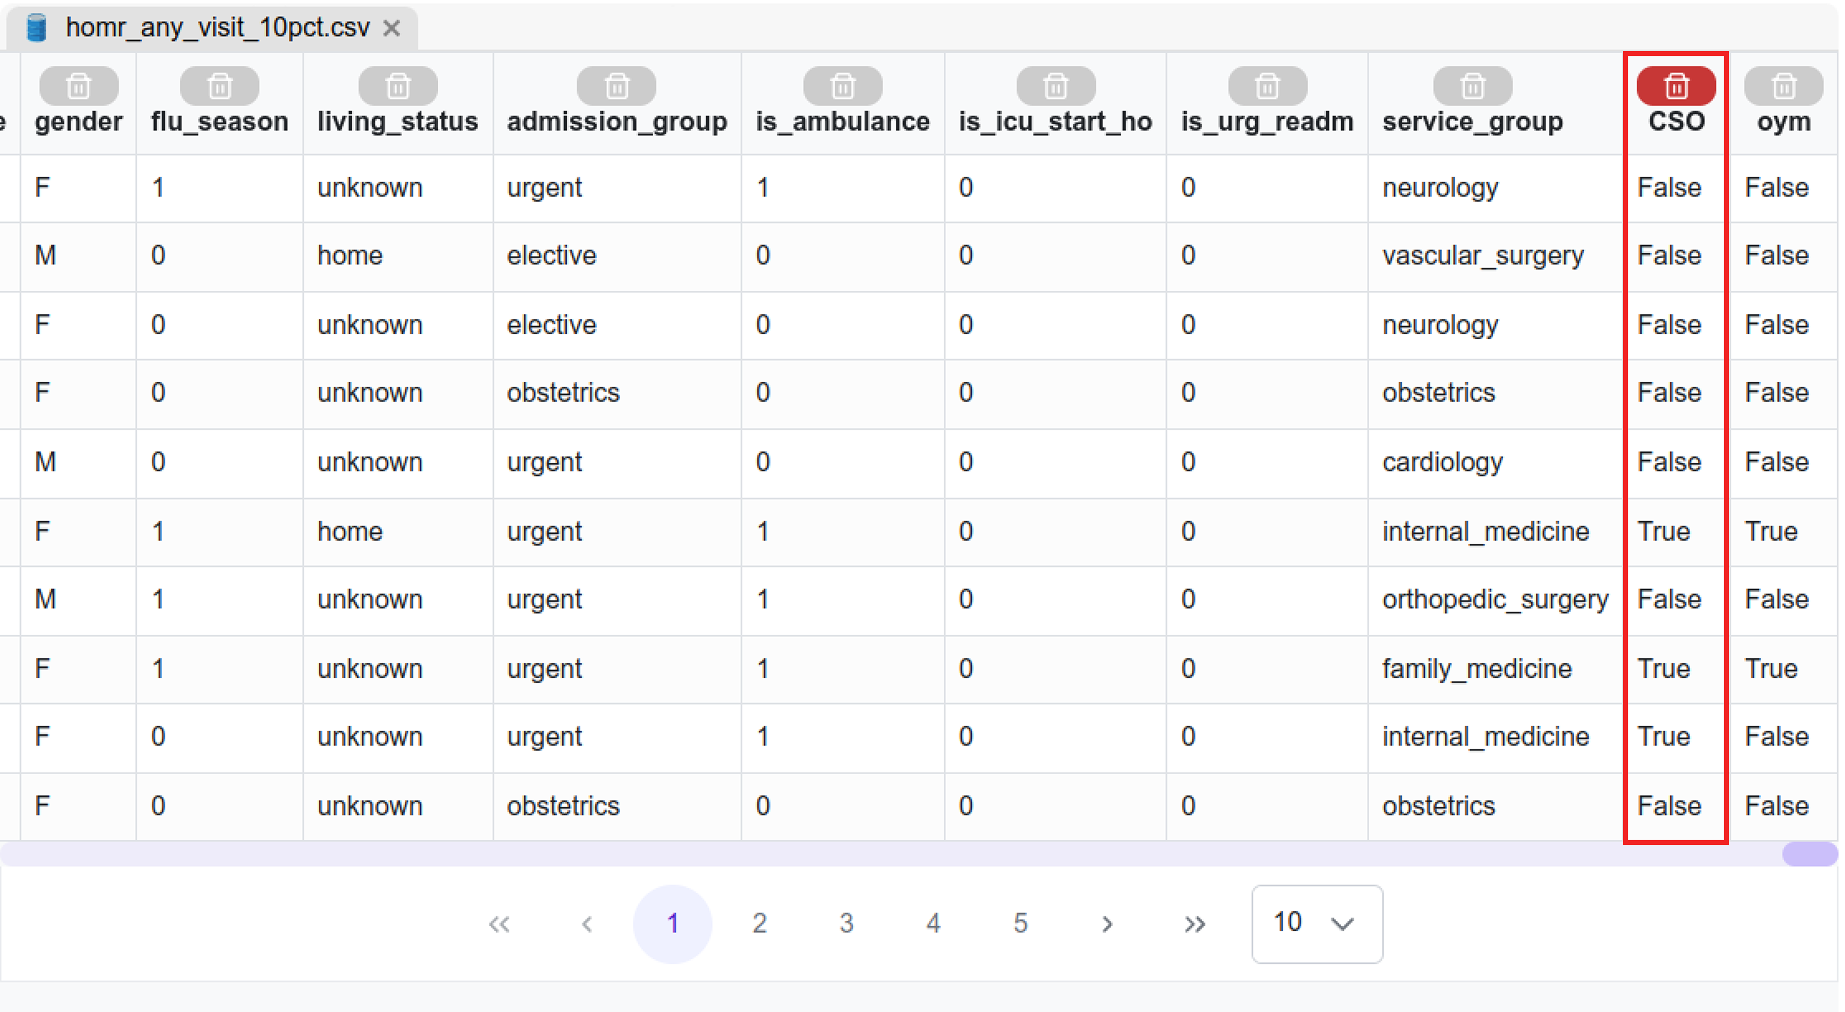Select the vascular_surgery cell

coord(1482,256)
